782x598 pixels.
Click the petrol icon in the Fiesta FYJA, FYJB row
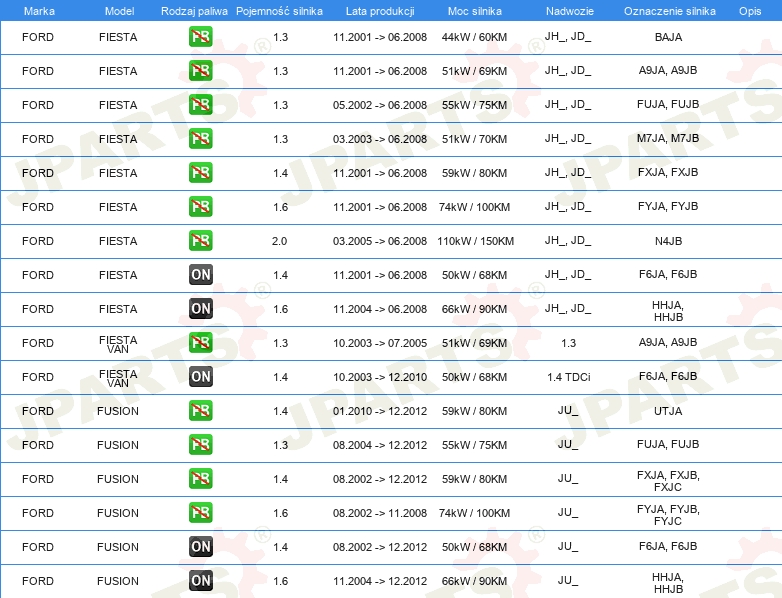(x=200, y=206)
